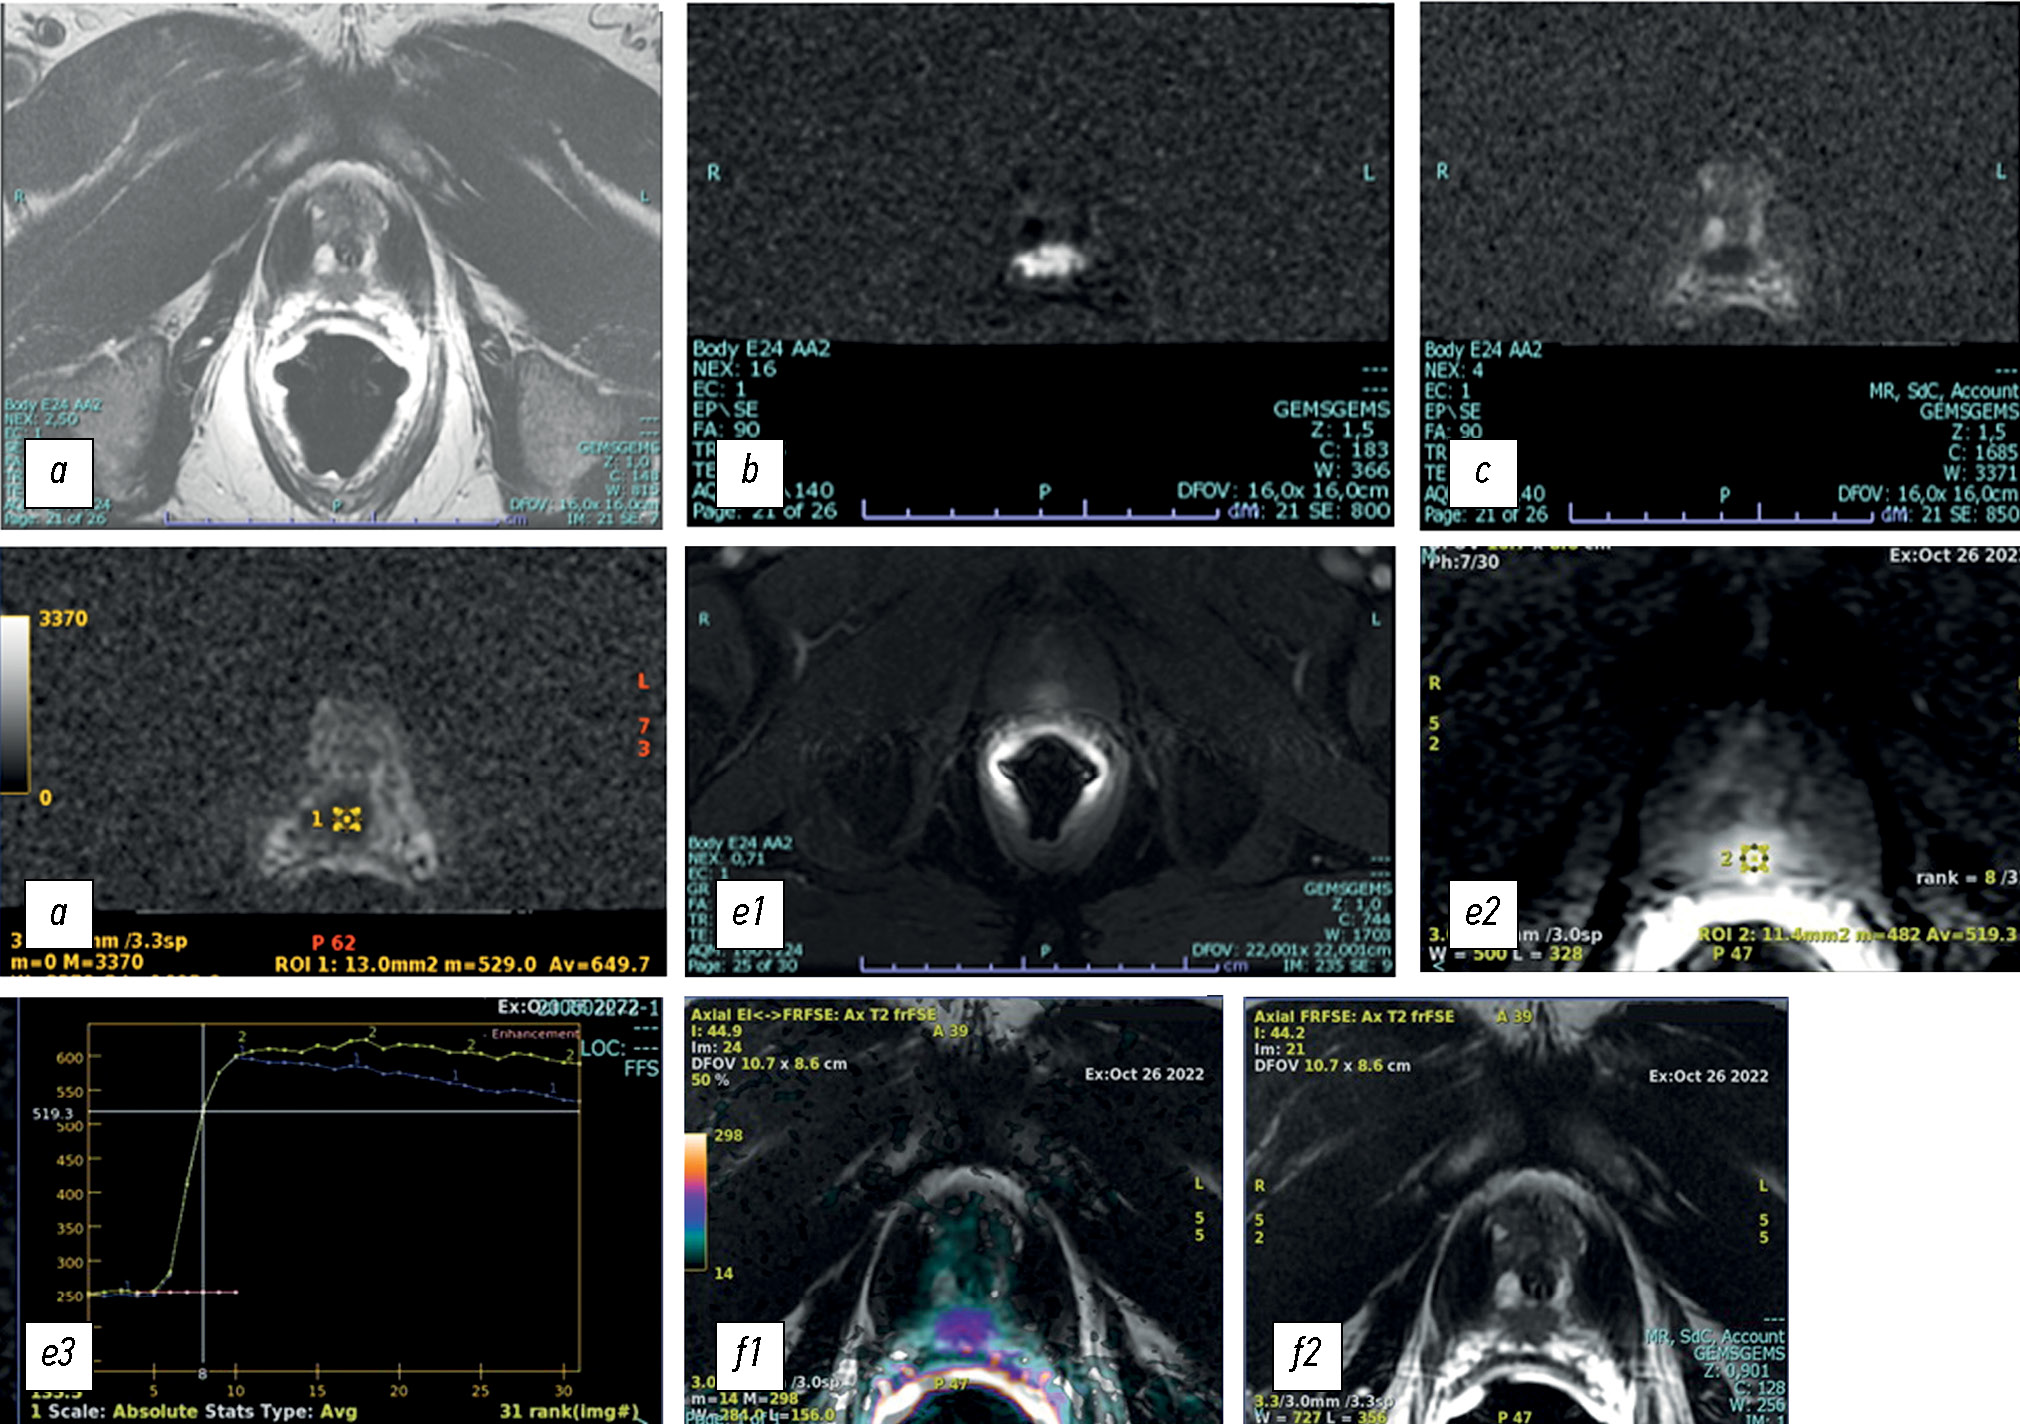
Task: Click panel label 'e1' box
Action: pos(749,913)
